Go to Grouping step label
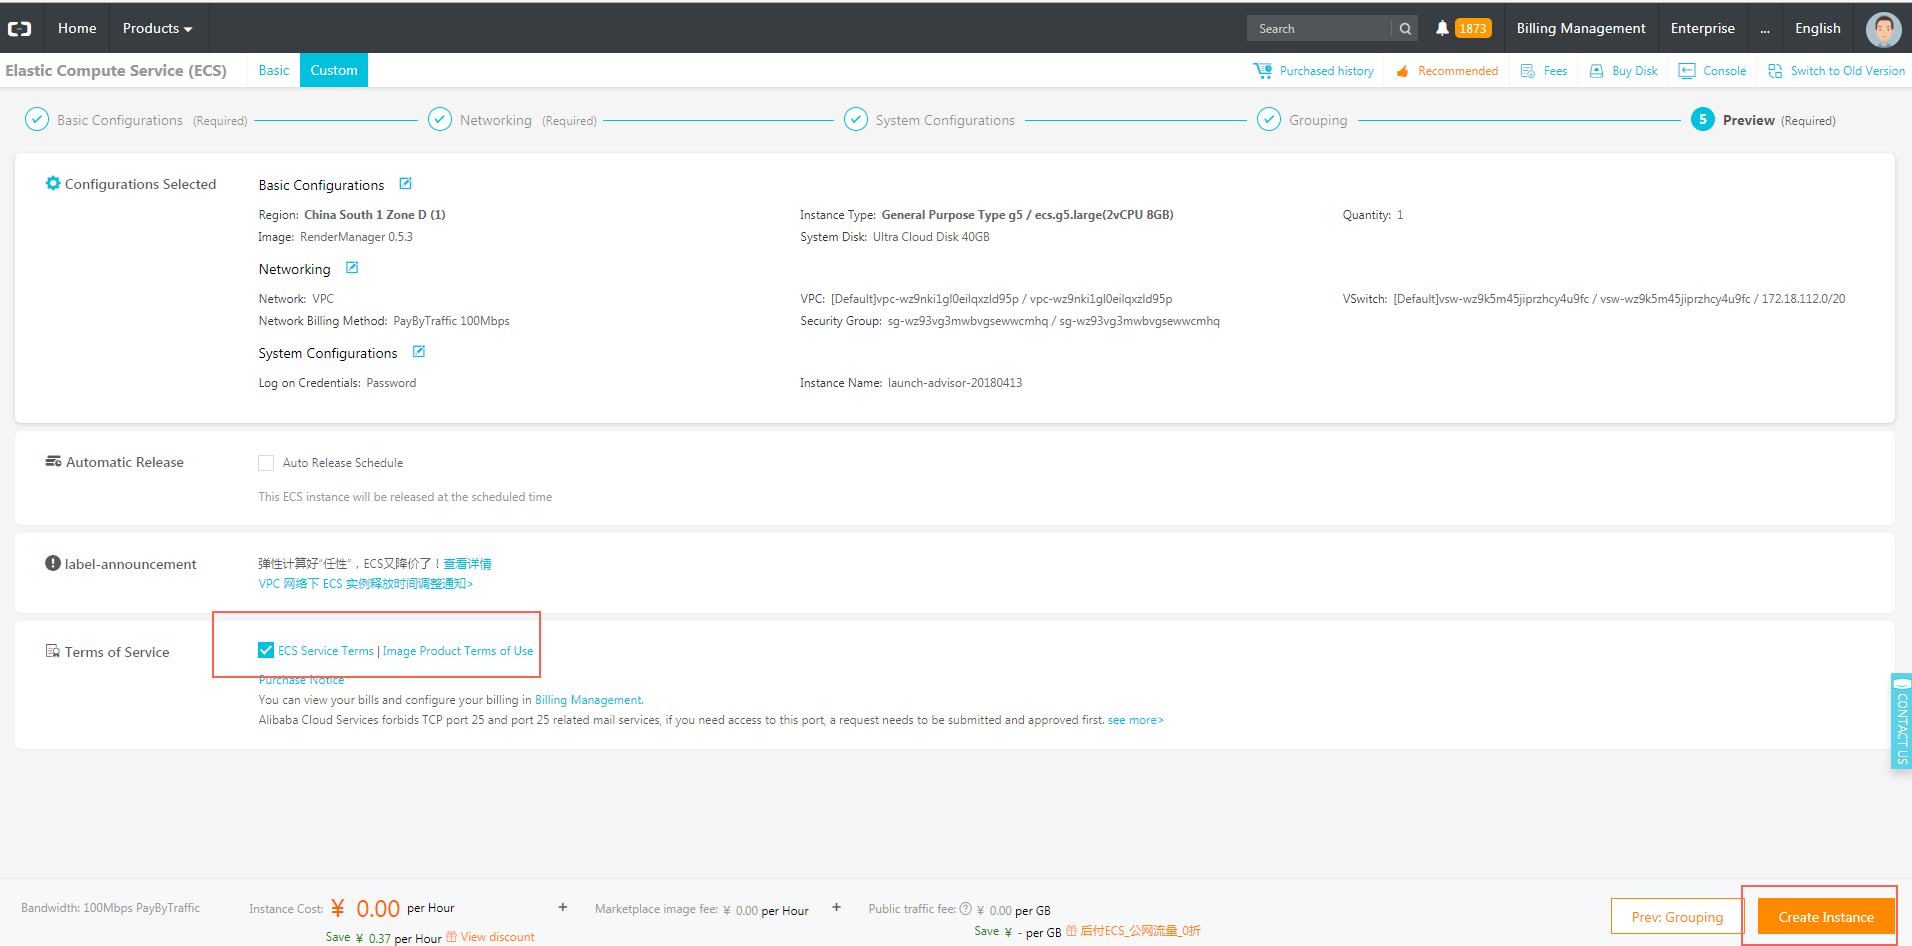1912x946 pixels. (x=1317, y=120)
